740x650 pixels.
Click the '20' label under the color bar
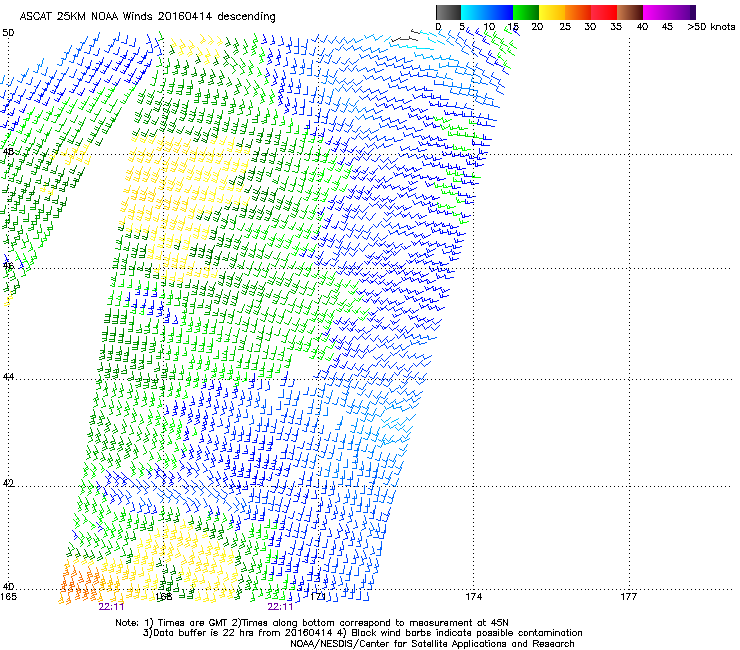[537, 27]
